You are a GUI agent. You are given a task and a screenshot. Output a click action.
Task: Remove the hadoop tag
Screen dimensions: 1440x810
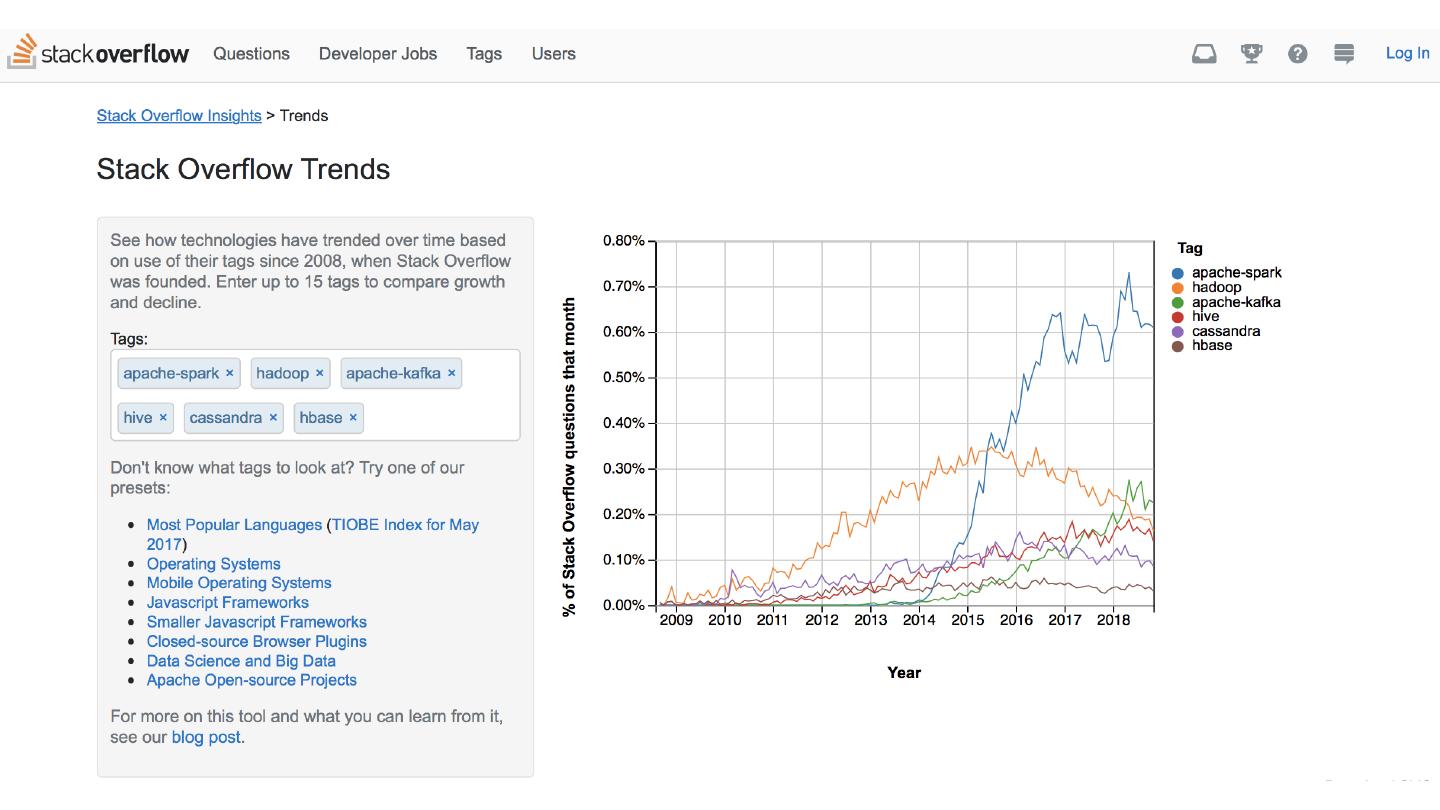click(x=319, y=373)
